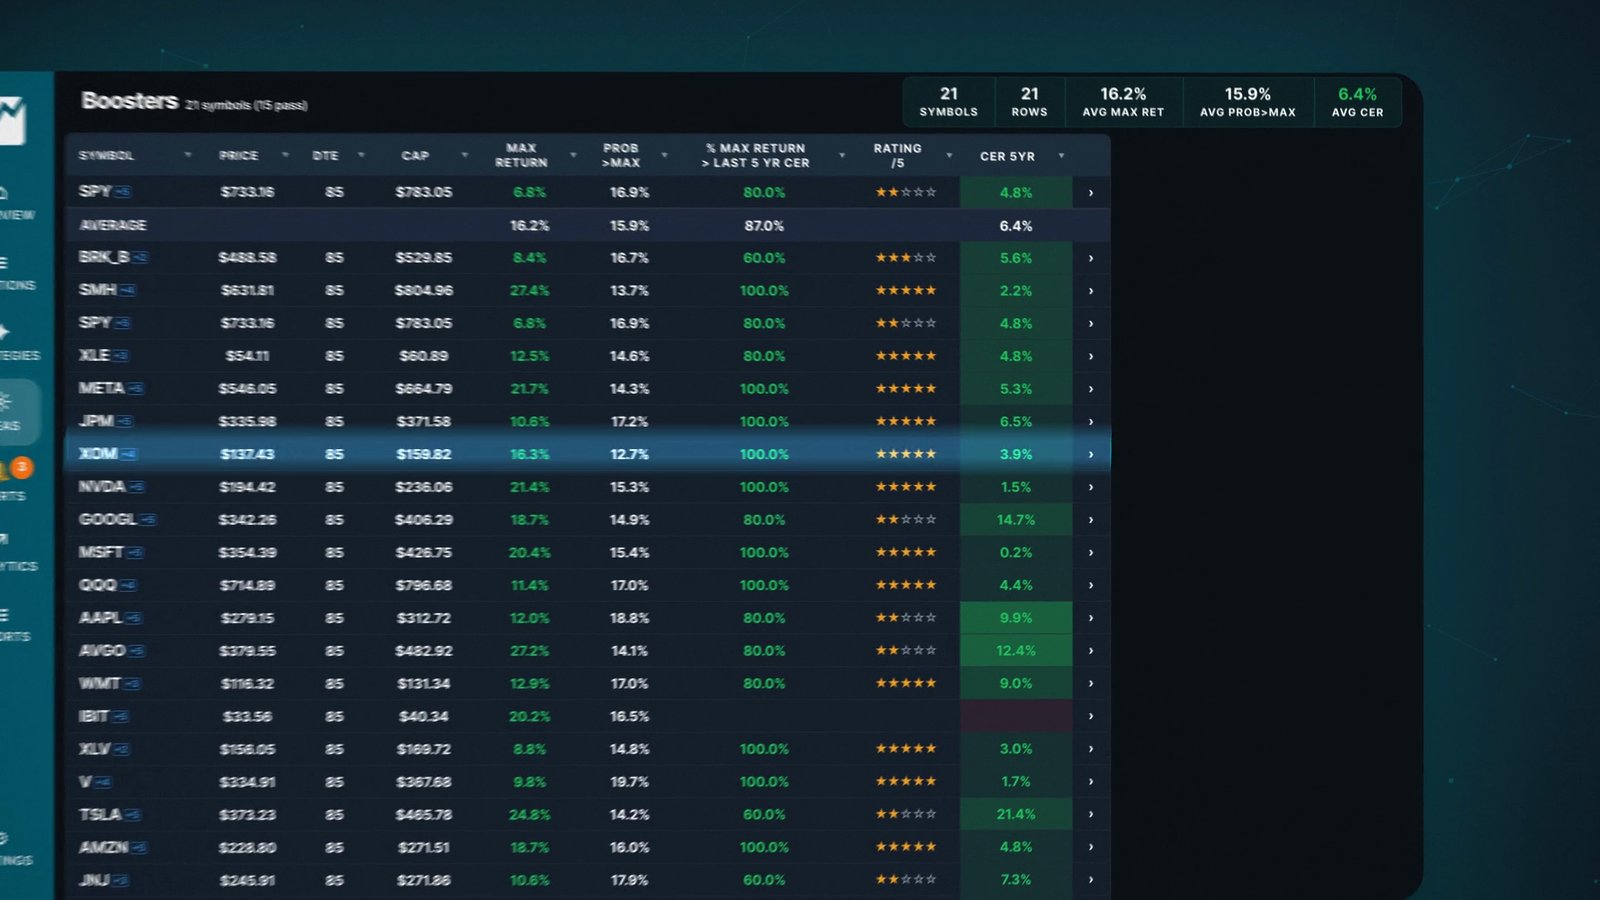The width and height of the screenshot is (1600, 900).
Task: Click the 21 SYMBOLS summary stat
Action: coord(949,102)
